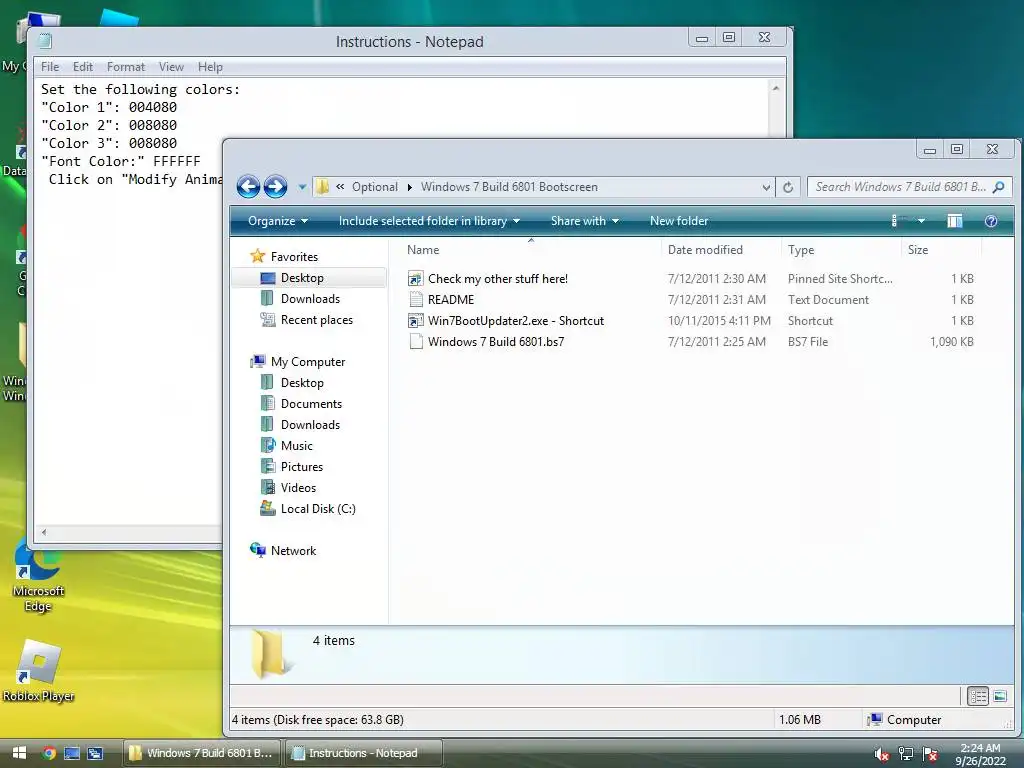Open Pictures folder in navigation pane

[302, 466]
